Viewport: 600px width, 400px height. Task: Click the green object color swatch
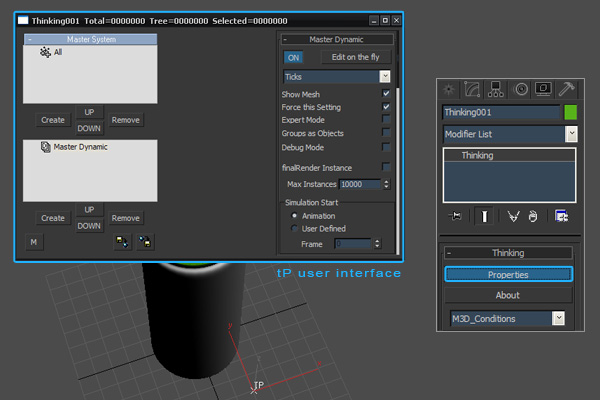[x=570, y=112]
